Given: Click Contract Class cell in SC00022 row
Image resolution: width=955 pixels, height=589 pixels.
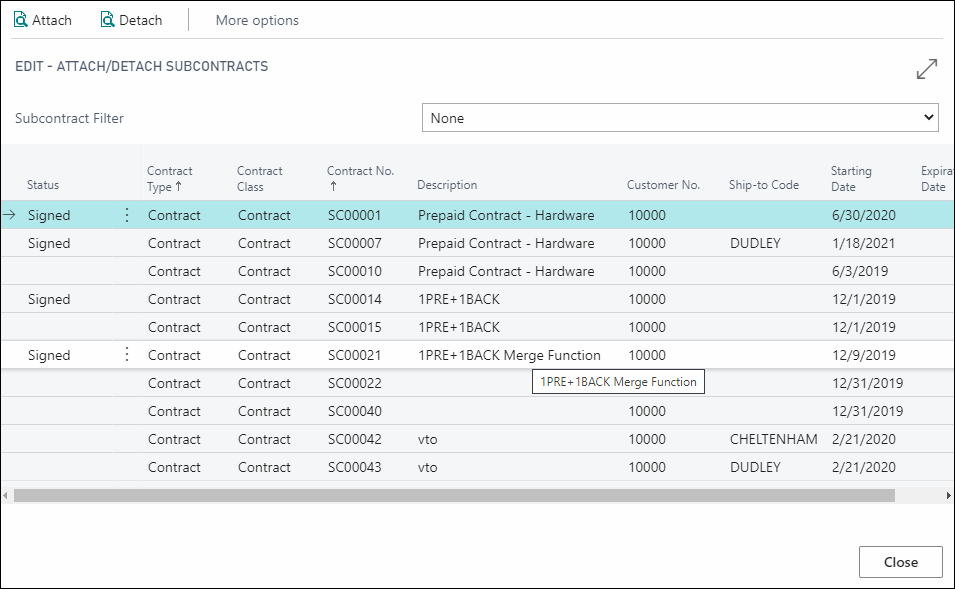Looking at the screenshot, I should pos(264,383).
